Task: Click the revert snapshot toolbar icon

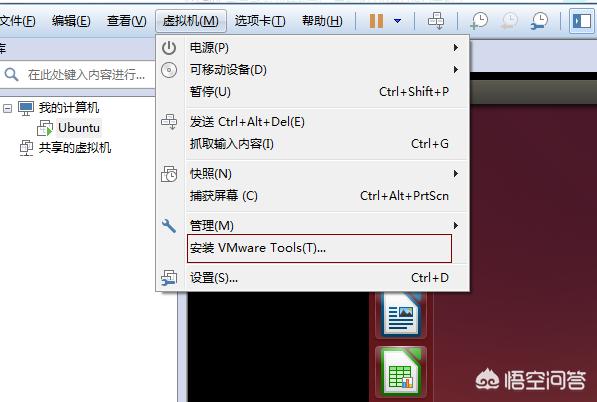Action: pyautogui.click(x=509, y=21)
